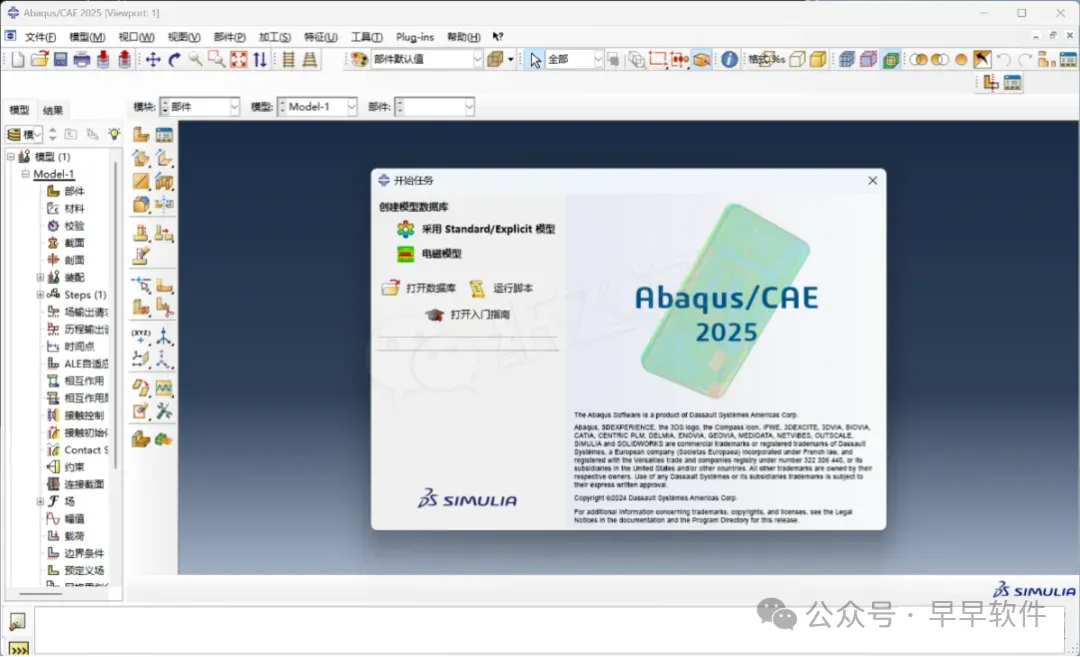Screen dimensions: 1080x657
Task: Select 截面 in model tree
Action: (74, 242)
